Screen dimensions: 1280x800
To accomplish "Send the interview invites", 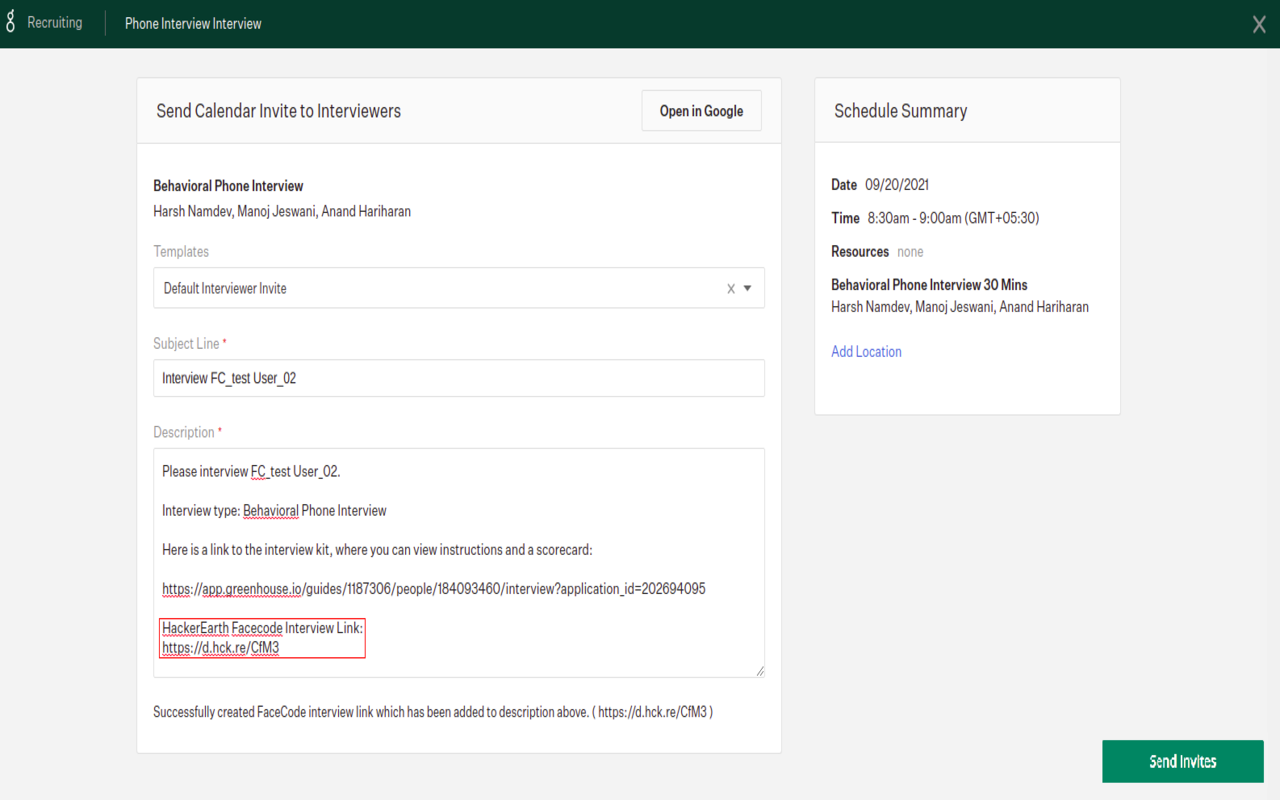I will point(1183,761).
